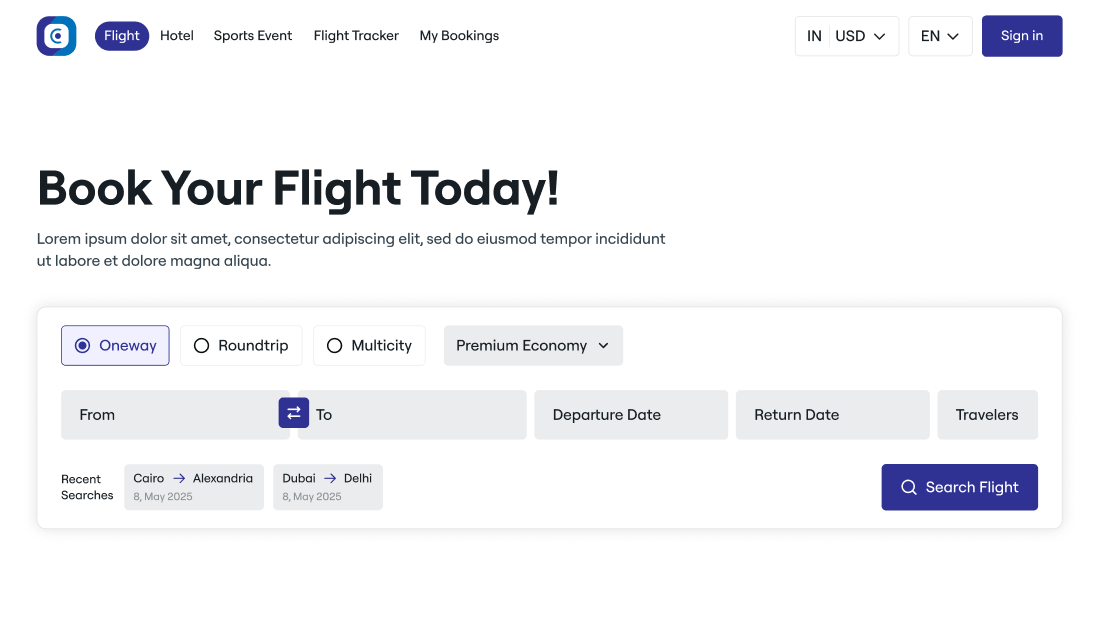The height and width of the screenshot is (622, 1100).
Task: Click the chevron on Premium Economy selector
Action: tap(603, 345)
